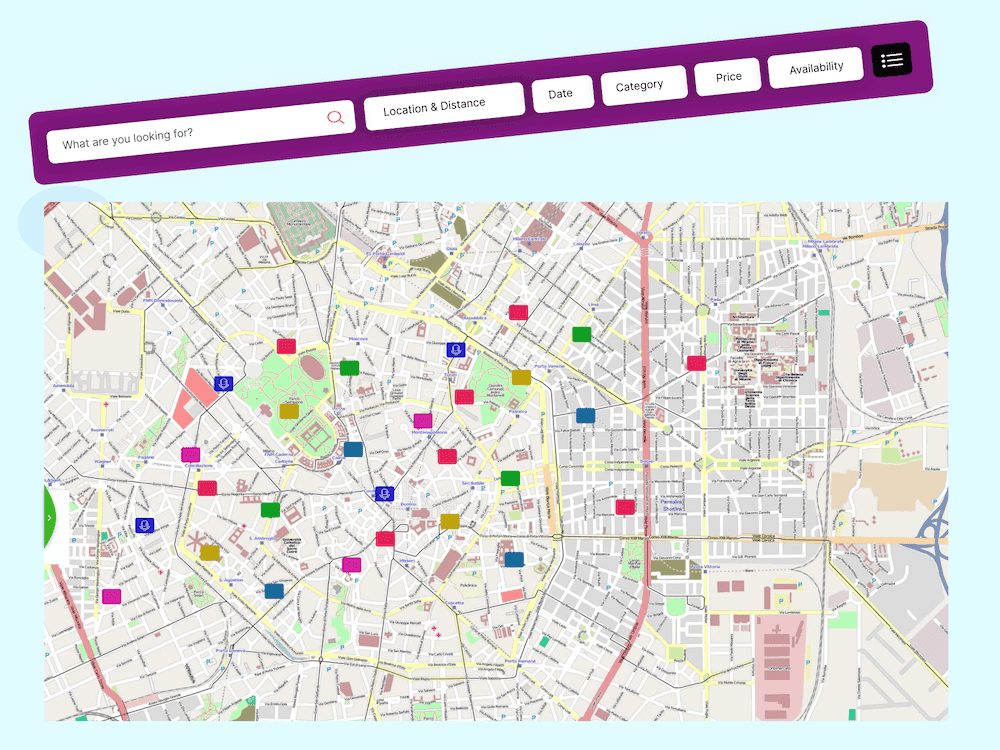The height and width of the screenshot is (750, 1000).
Task: Select the green marker right of San Babila
Action: (510, 478)
